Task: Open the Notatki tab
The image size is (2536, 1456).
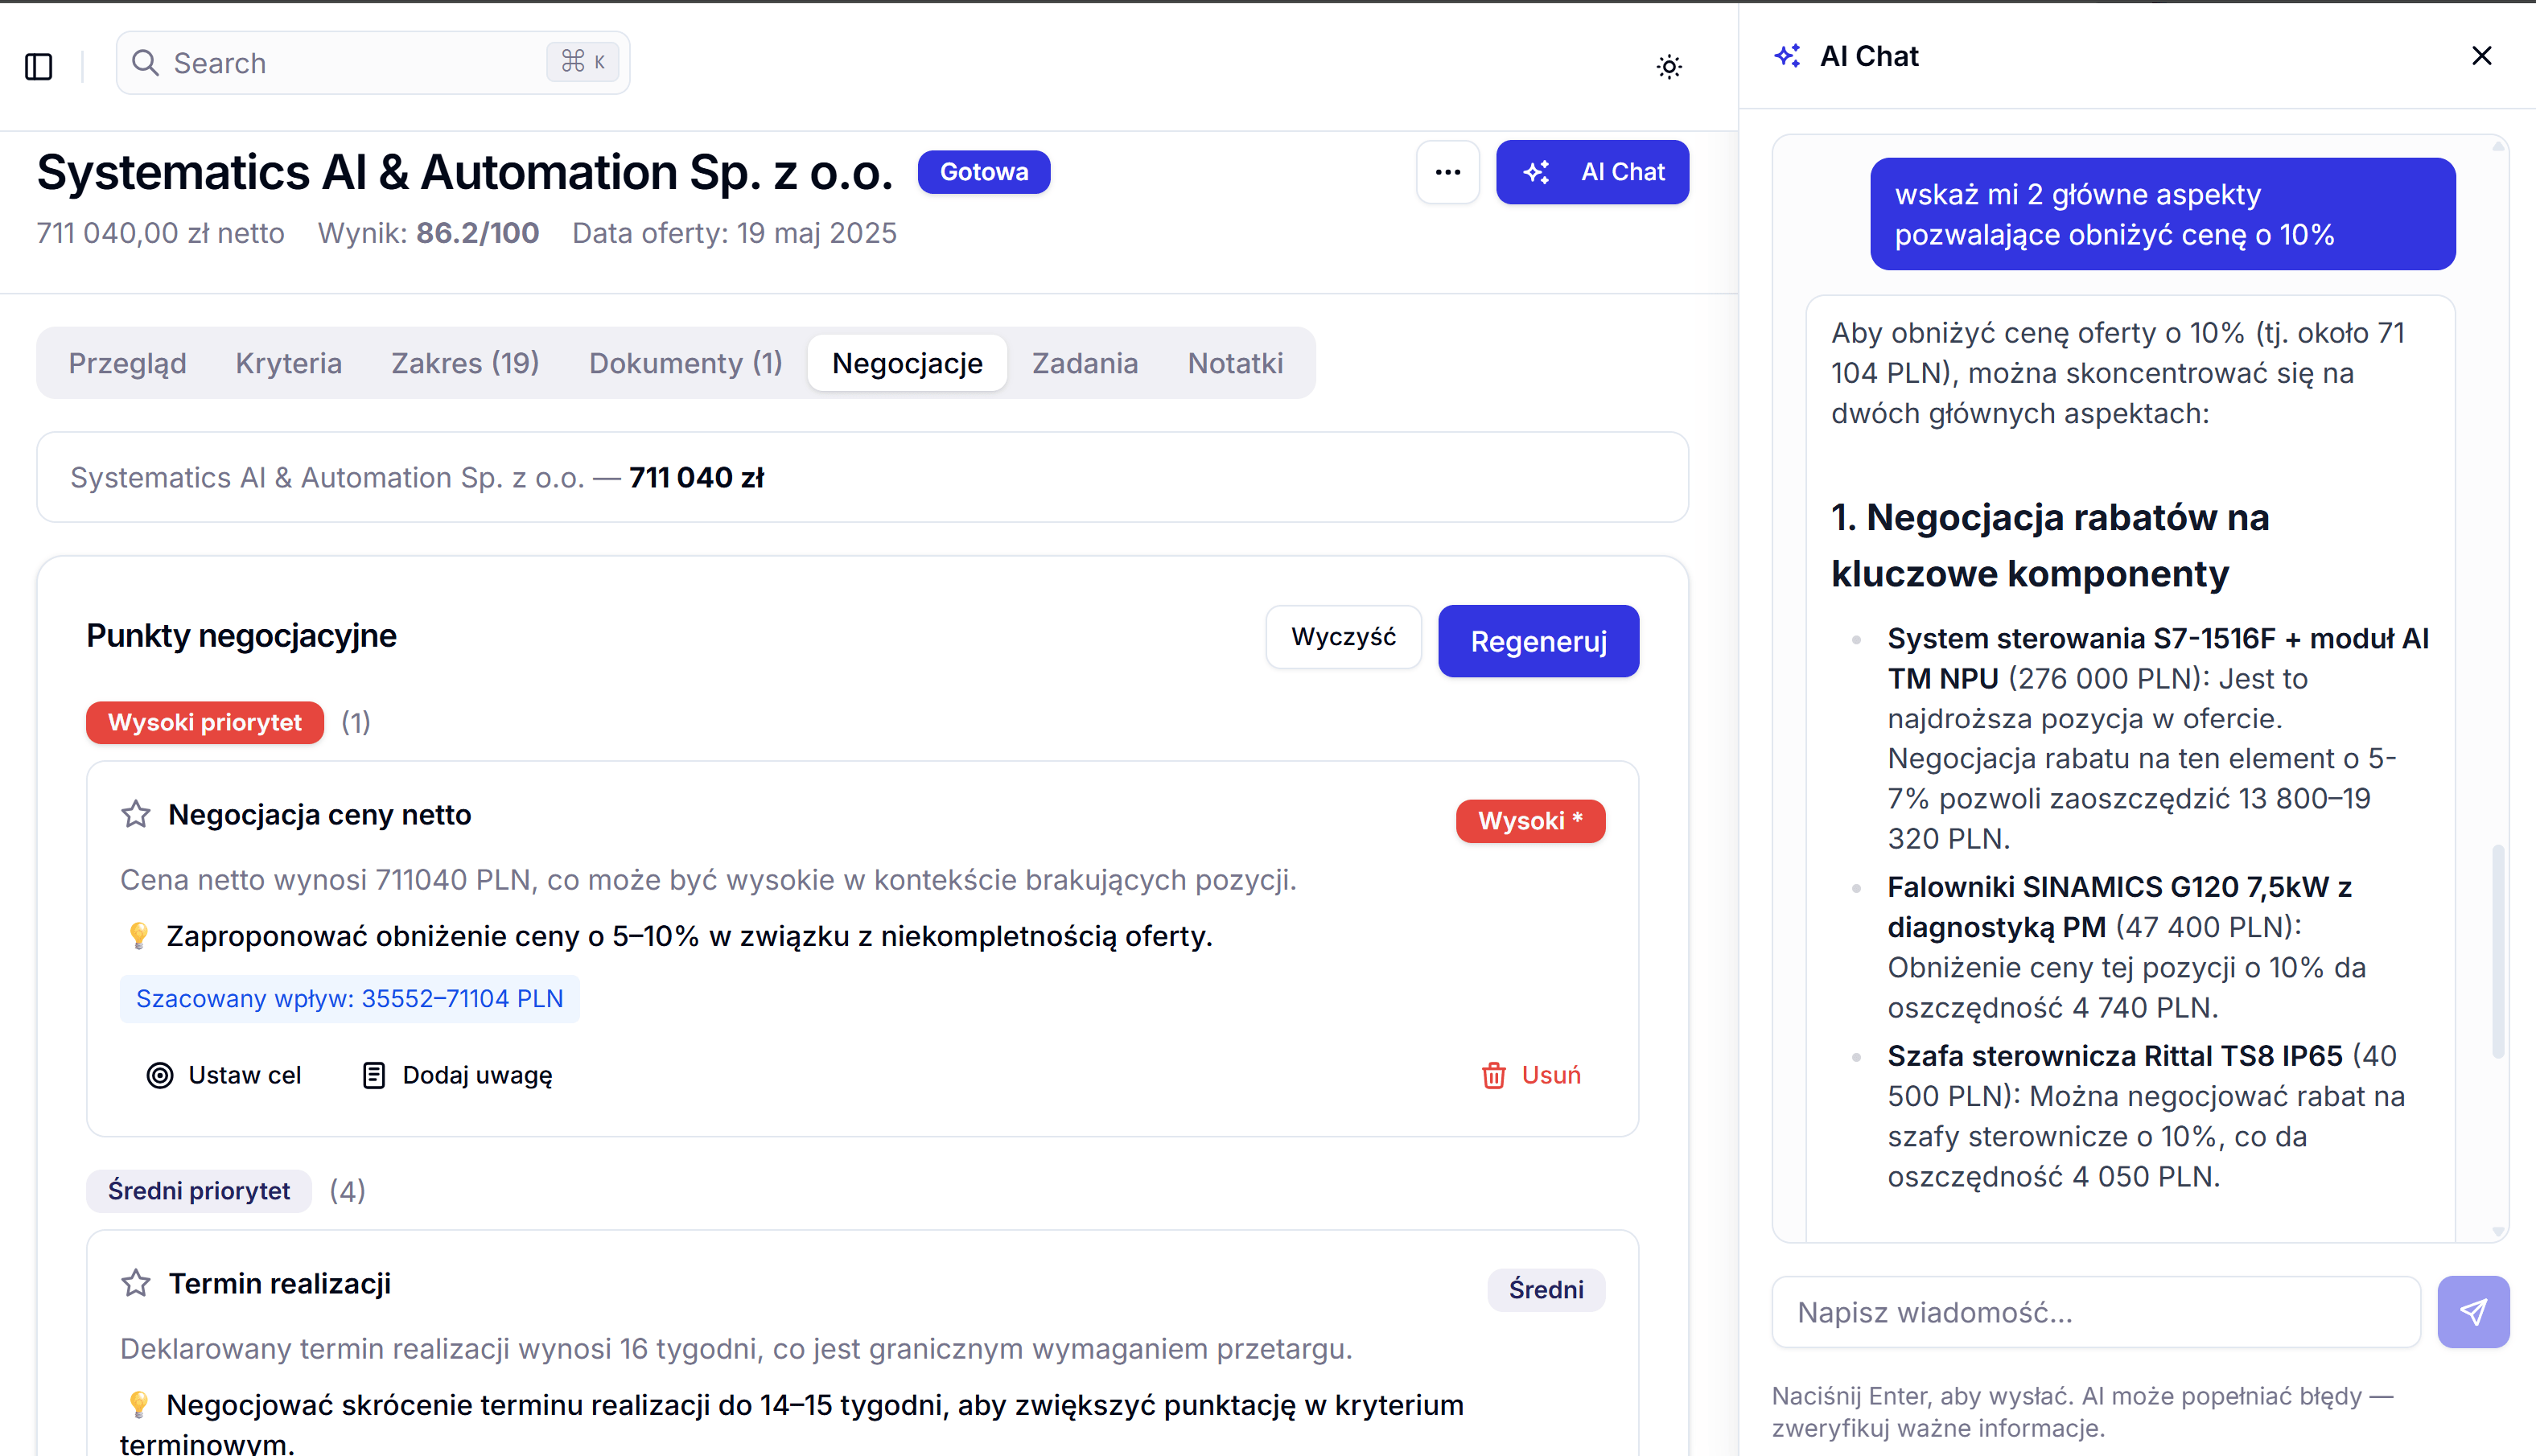Action: point(1235,363)
